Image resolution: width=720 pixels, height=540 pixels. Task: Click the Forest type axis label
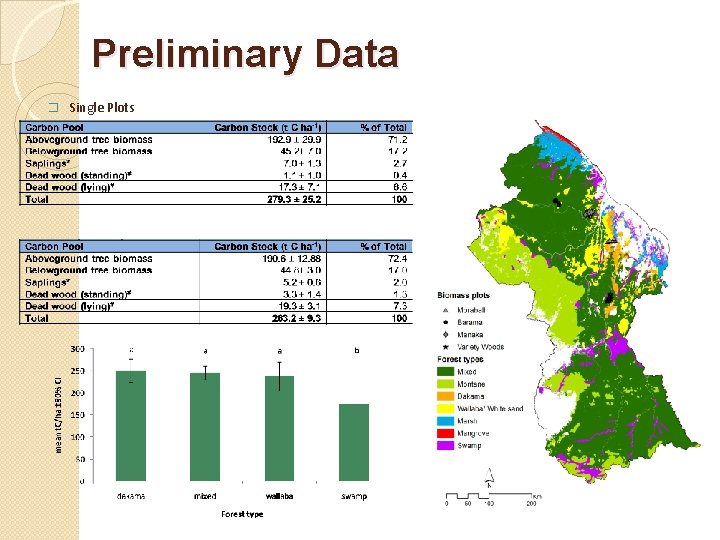(x=242, y=514)
